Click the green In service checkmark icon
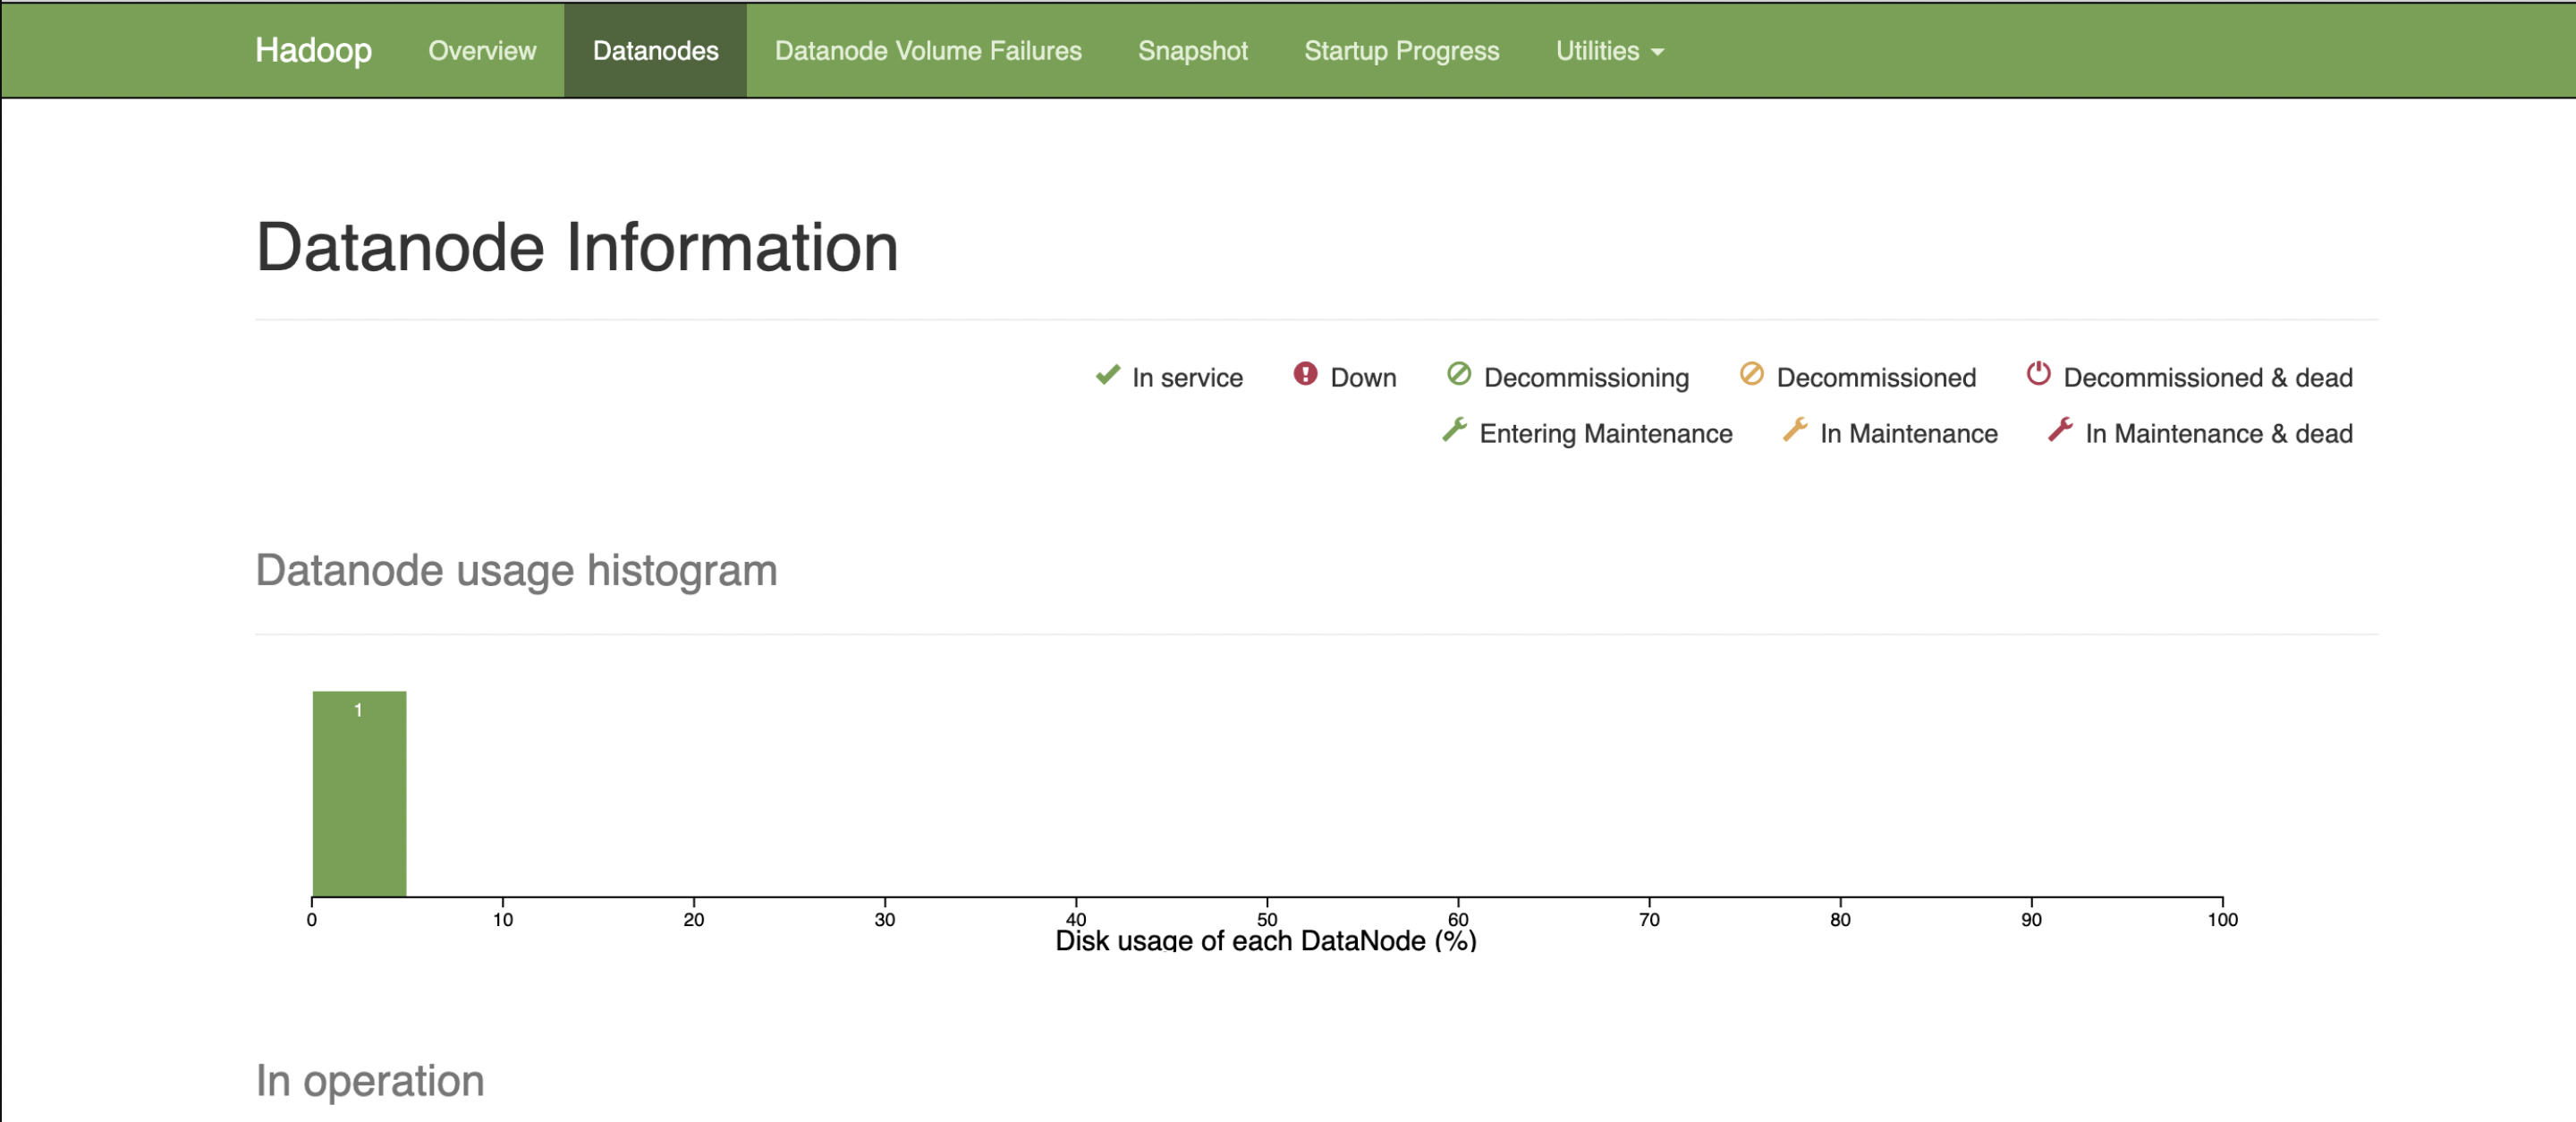Screen dimensions: 2576x1122 pyautogui.click(x=1107, y=375)
